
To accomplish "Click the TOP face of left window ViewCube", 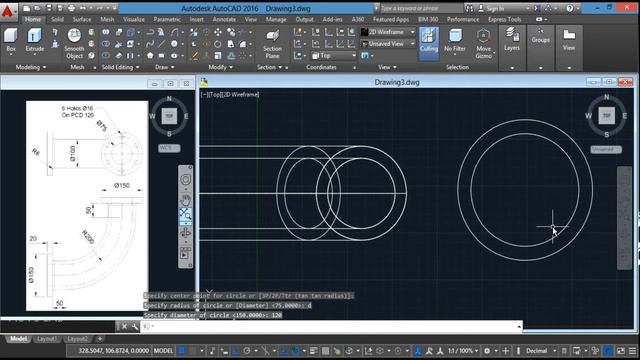I will [169, 116].
